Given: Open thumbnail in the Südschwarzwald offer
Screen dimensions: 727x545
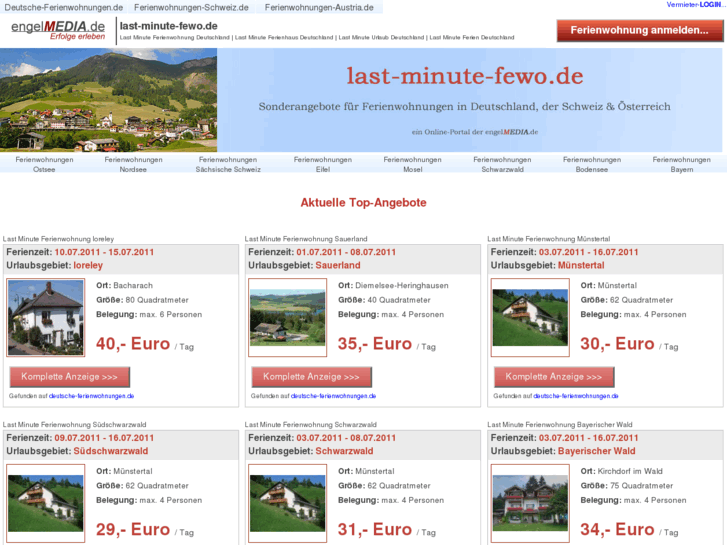Looking at the screenshot, I should 45,503.
